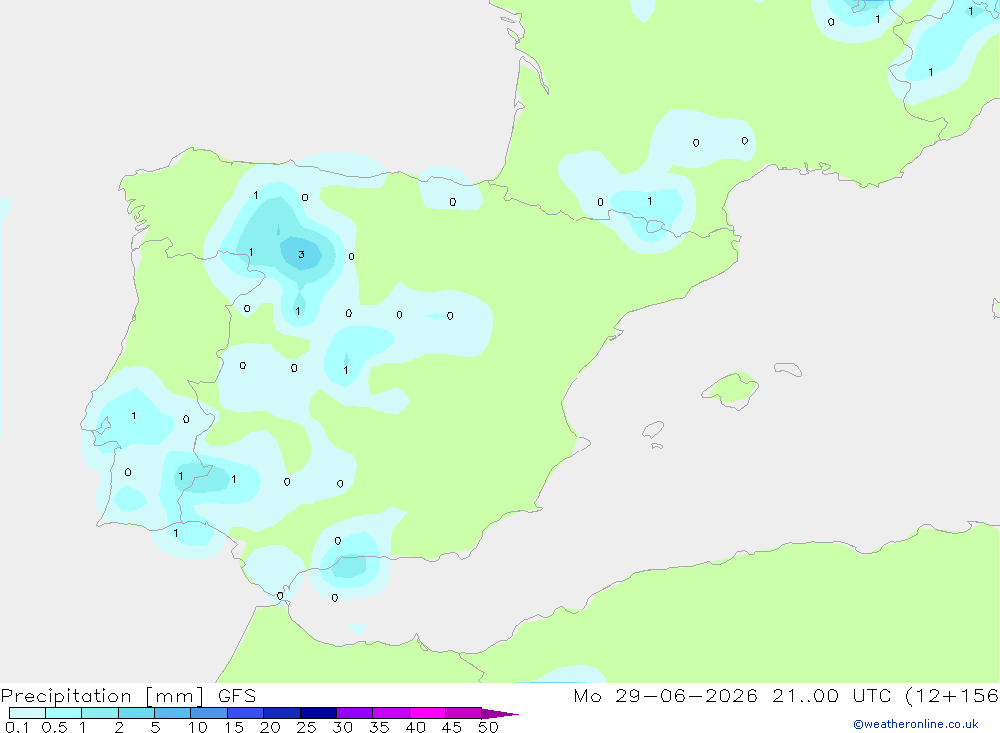This screenshot has width=1000, height=733.
Task: Pick the 1–2 mm legend color swatch
Action: [99, 713]
